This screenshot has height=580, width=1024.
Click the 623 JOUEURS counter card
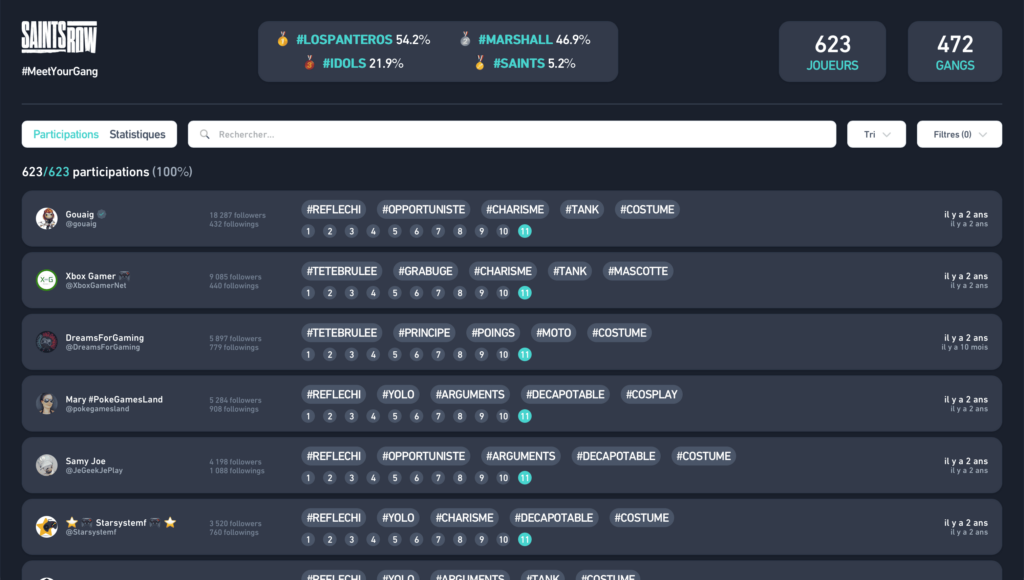(832, 52)
